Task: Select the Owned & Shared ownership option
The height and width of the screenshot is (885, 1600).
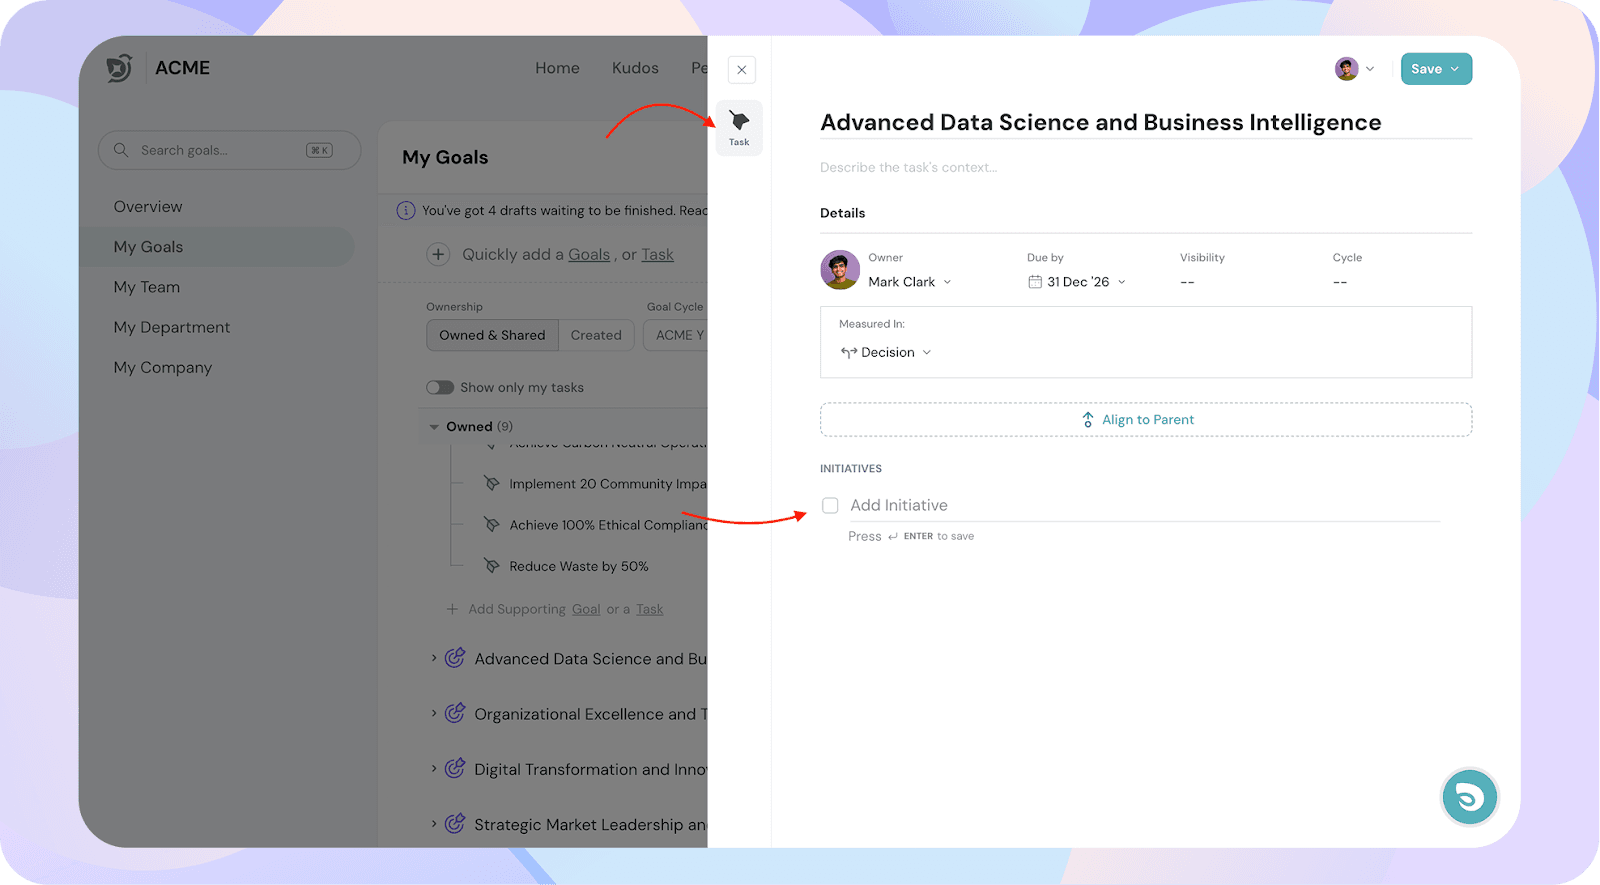Action: click(492, 336)
